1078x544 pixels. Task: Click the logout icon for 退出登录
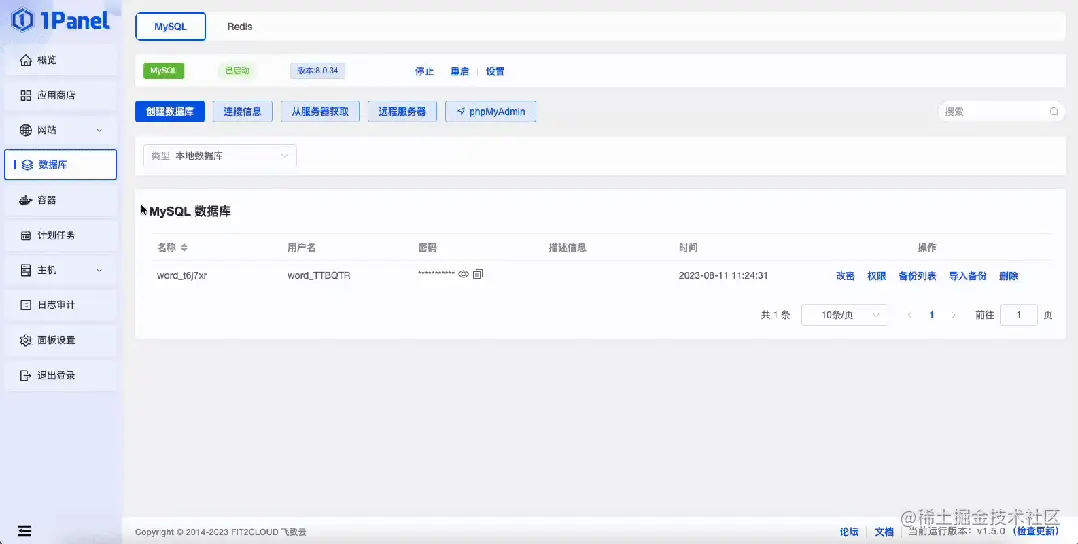(x=26, y=376)
